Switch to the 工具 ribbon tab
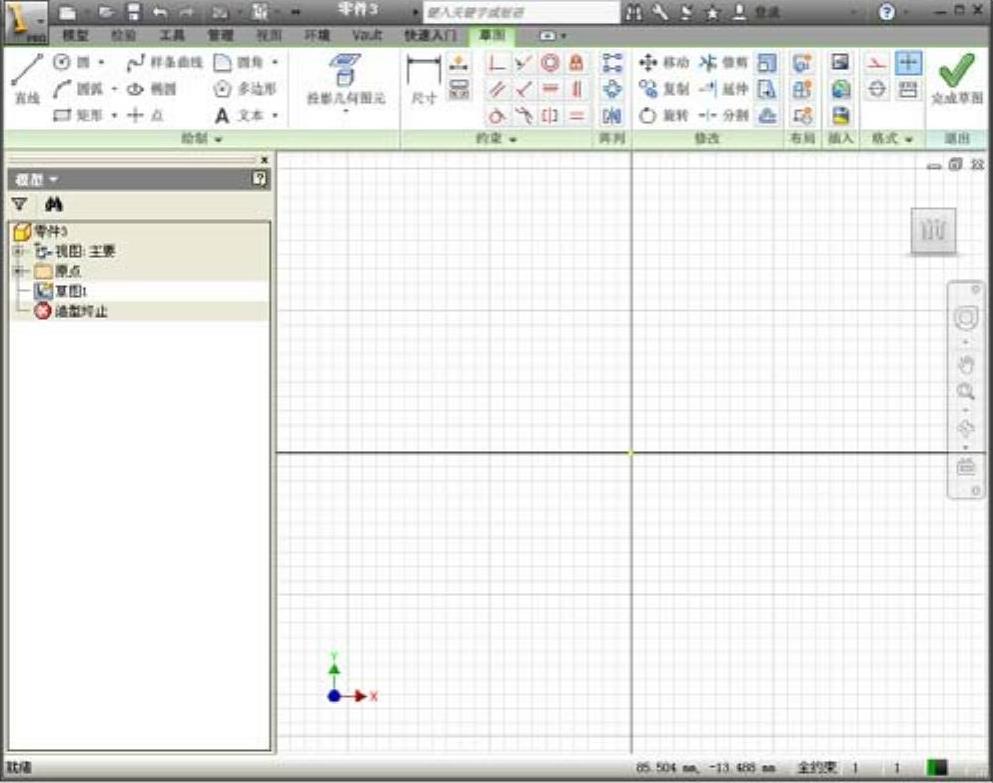Viewport: 993px width, 783px height. (x=172, y=35)
